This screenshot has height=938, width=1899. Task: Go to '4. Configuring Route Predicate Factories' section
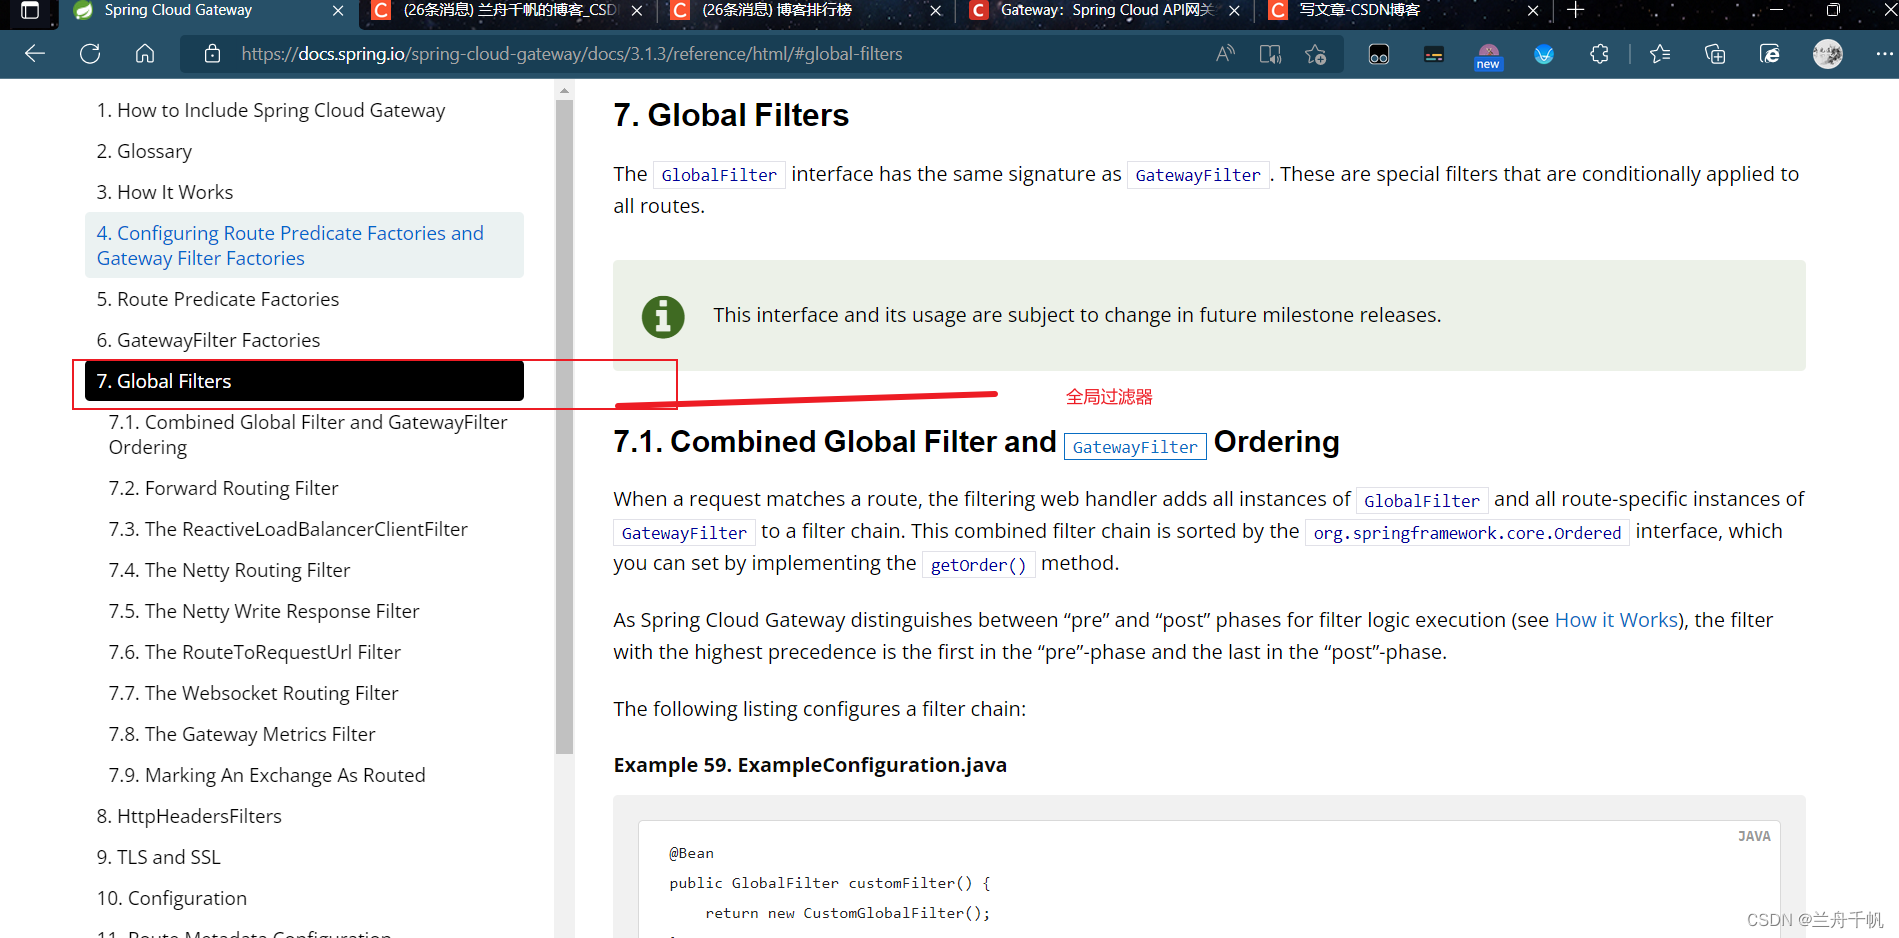pyautogui.click(x=304, y=245)
